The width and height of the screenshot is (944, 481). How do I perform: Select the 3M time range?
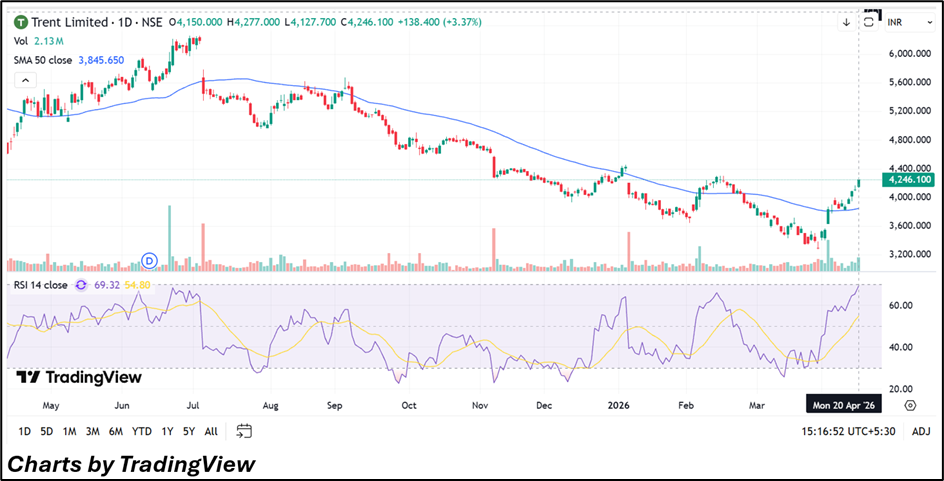tap(92, 431)
